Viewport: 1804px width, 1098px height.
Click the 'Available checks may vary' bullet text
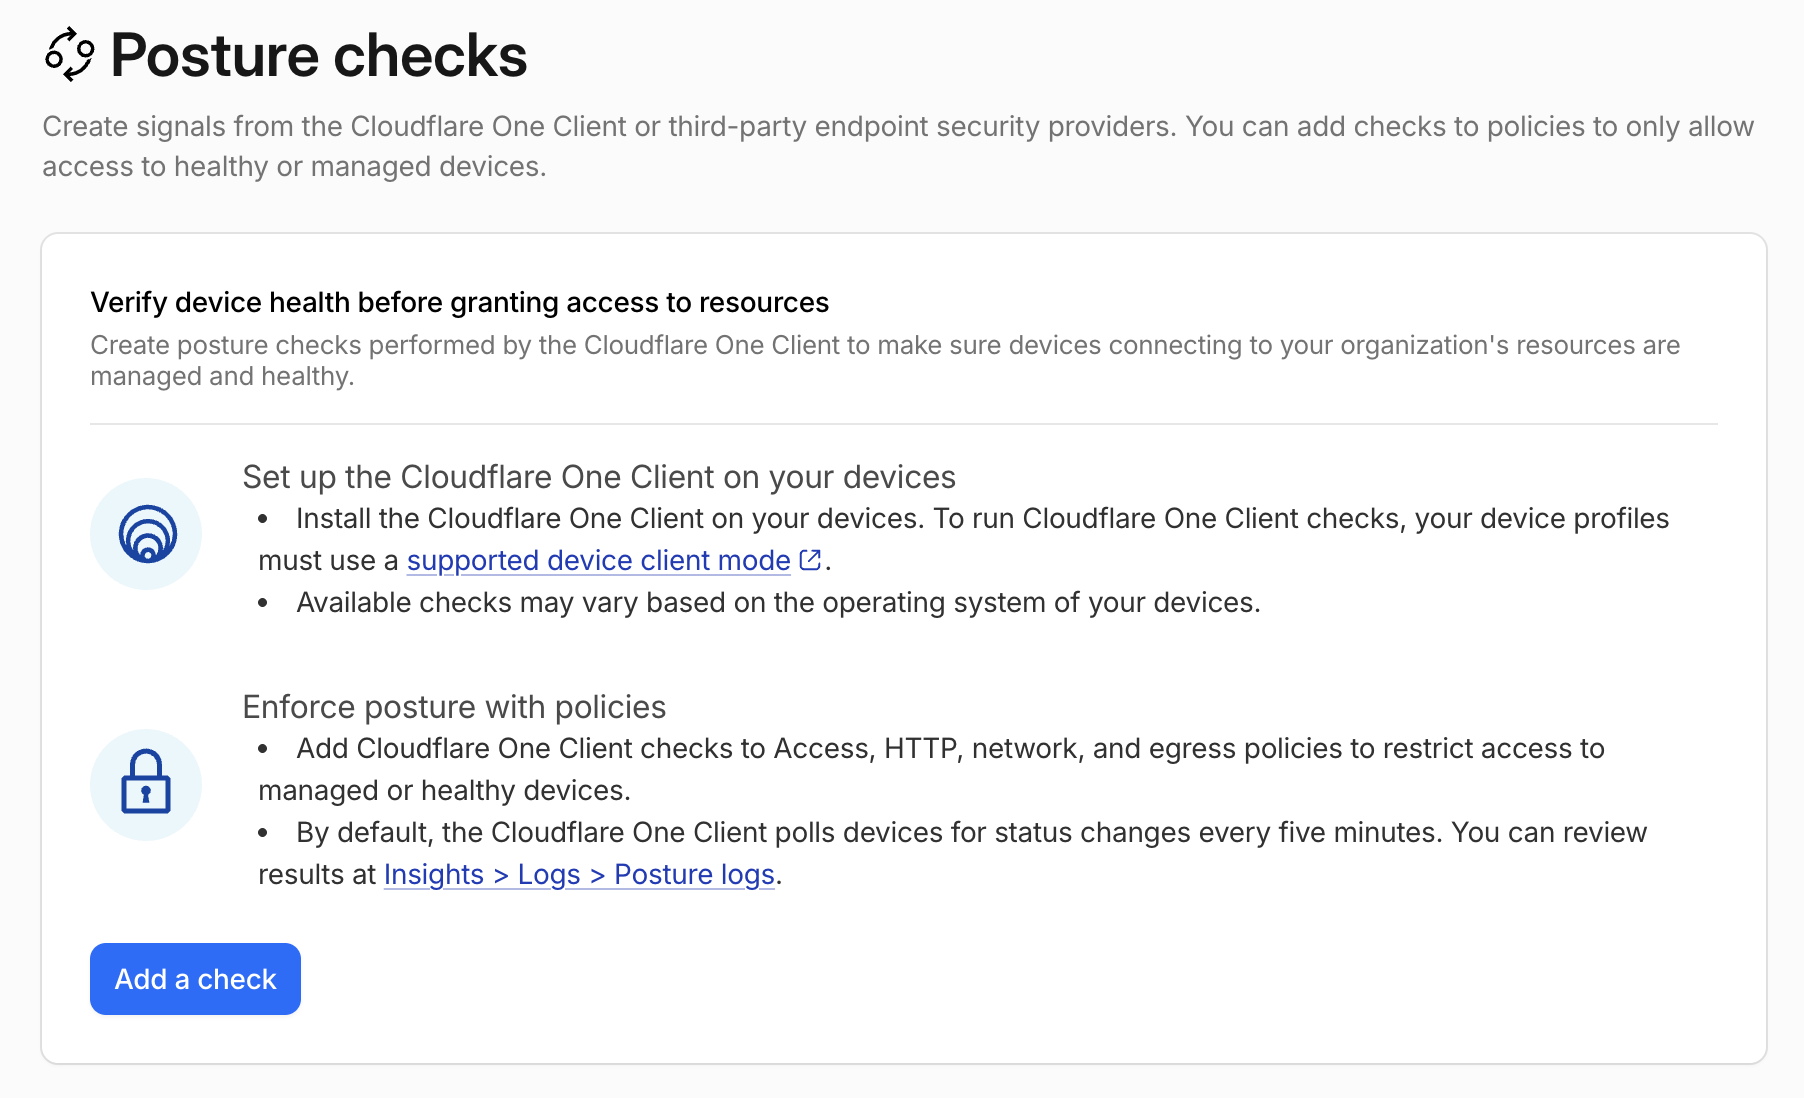pos(778,602)
